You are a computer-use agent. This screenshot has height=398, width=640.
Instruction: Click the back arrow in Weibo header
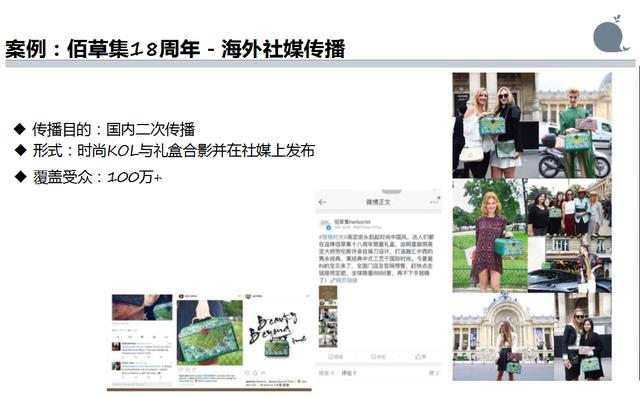click(x=322, y=202)
